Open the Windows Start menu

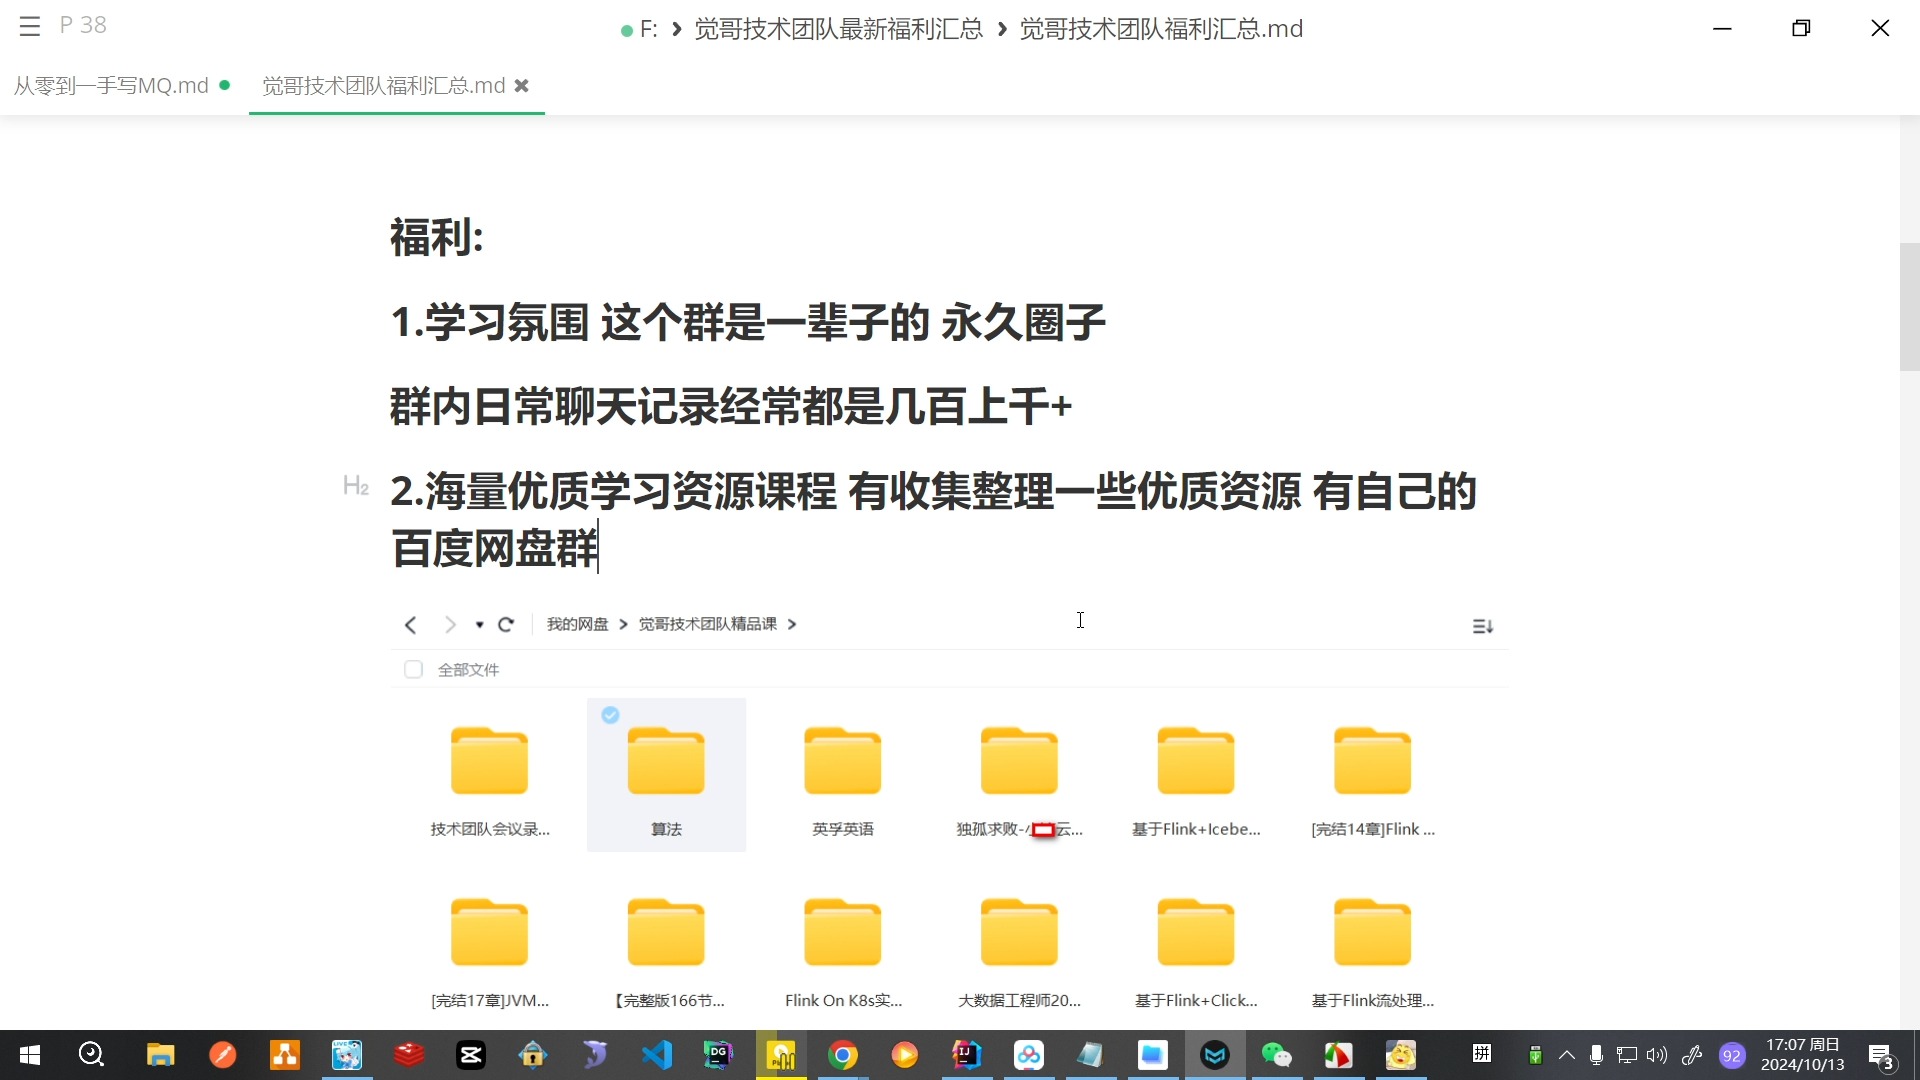click(30, 1055)
